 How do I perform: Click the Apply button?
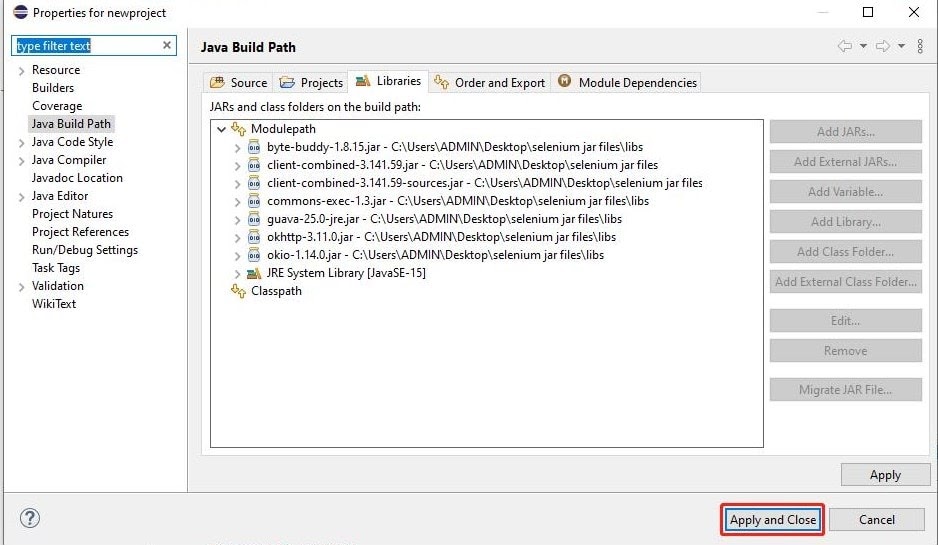click(x=885, y=475)
